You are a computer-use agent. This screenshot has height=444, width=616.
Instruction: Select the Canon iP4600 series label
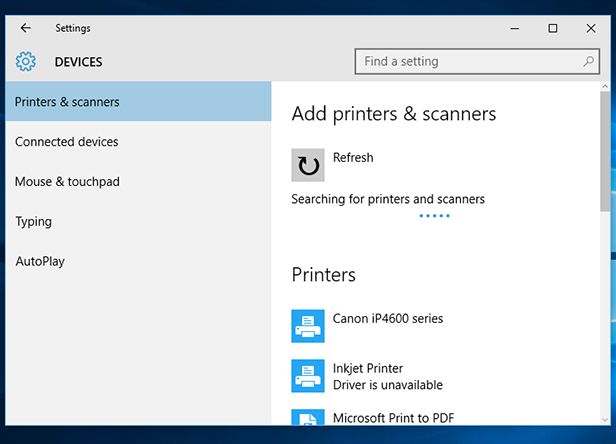point(388,318)
